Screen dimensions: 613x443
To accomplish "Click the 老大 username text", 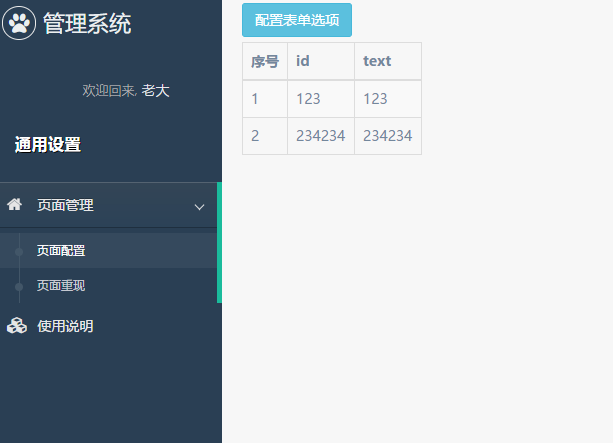I will [155, 91].
